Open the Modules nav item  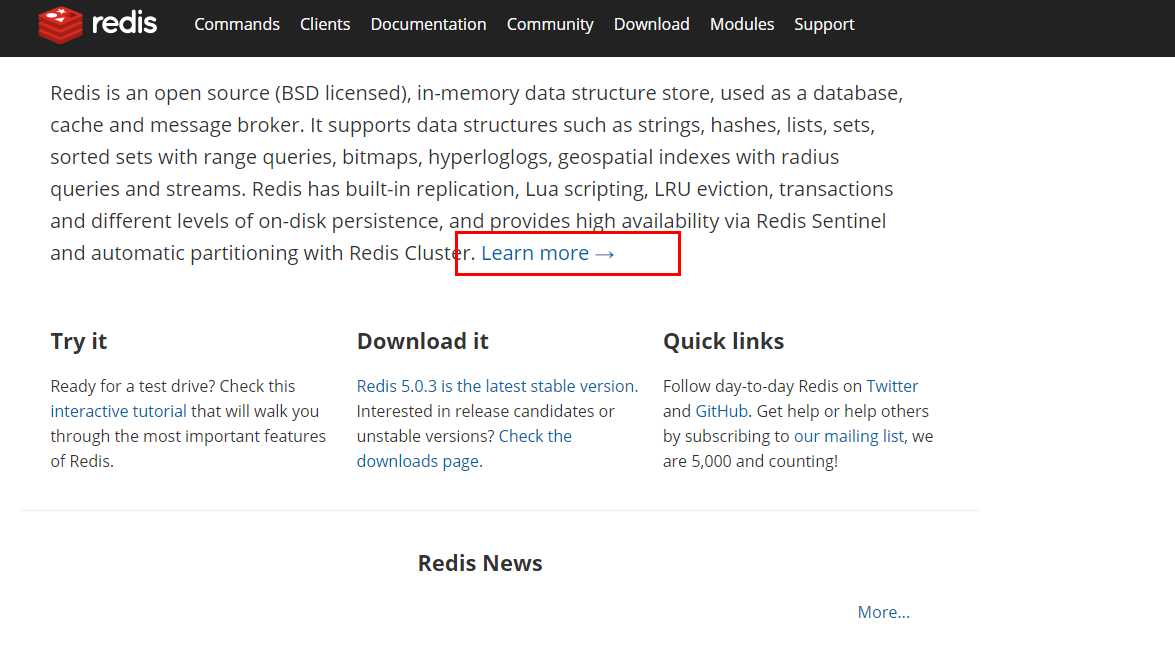pyautogui.click(x=742, y=24)
